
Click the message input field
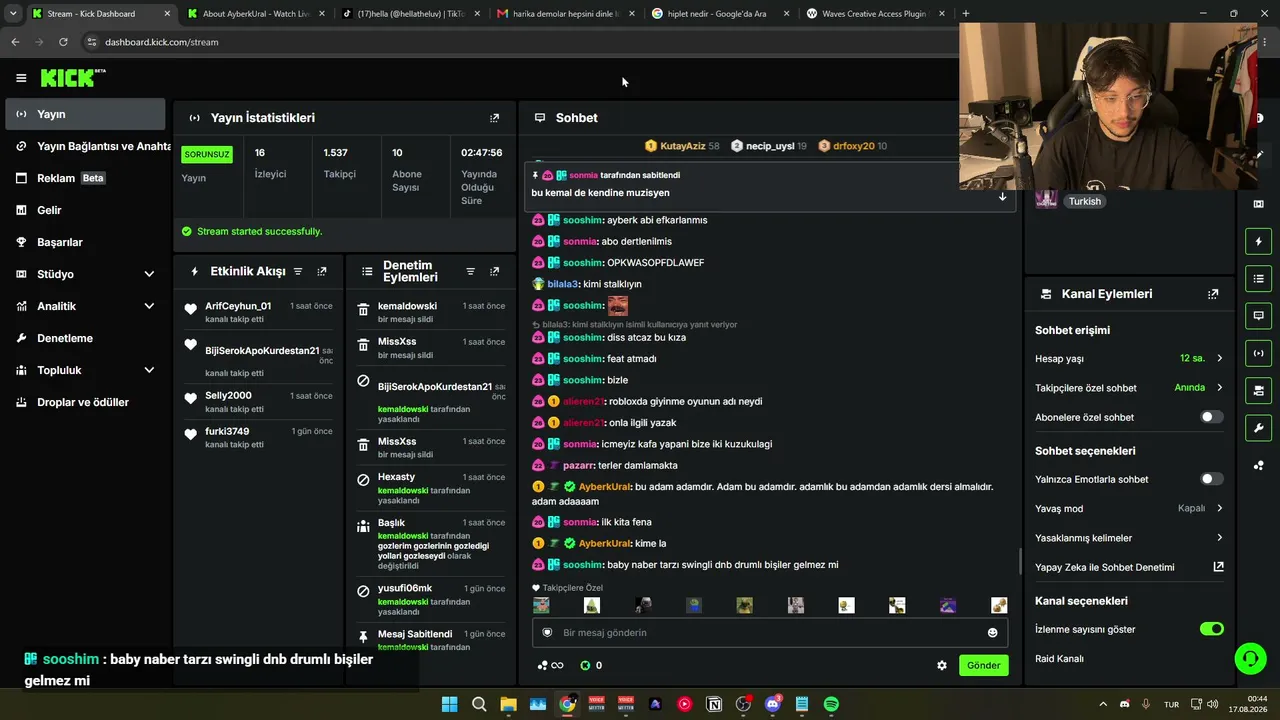(x=769, y=633)
